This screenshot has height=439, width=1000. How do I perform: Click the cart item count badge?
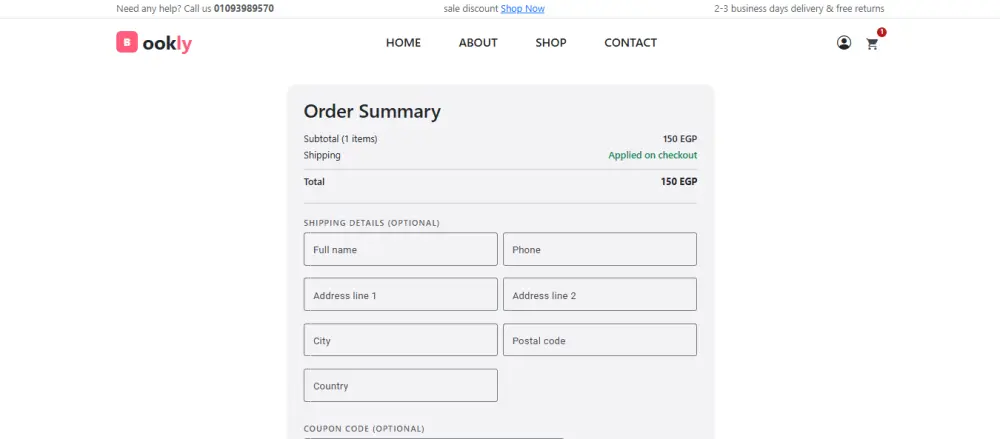click(x=881, y=32)
